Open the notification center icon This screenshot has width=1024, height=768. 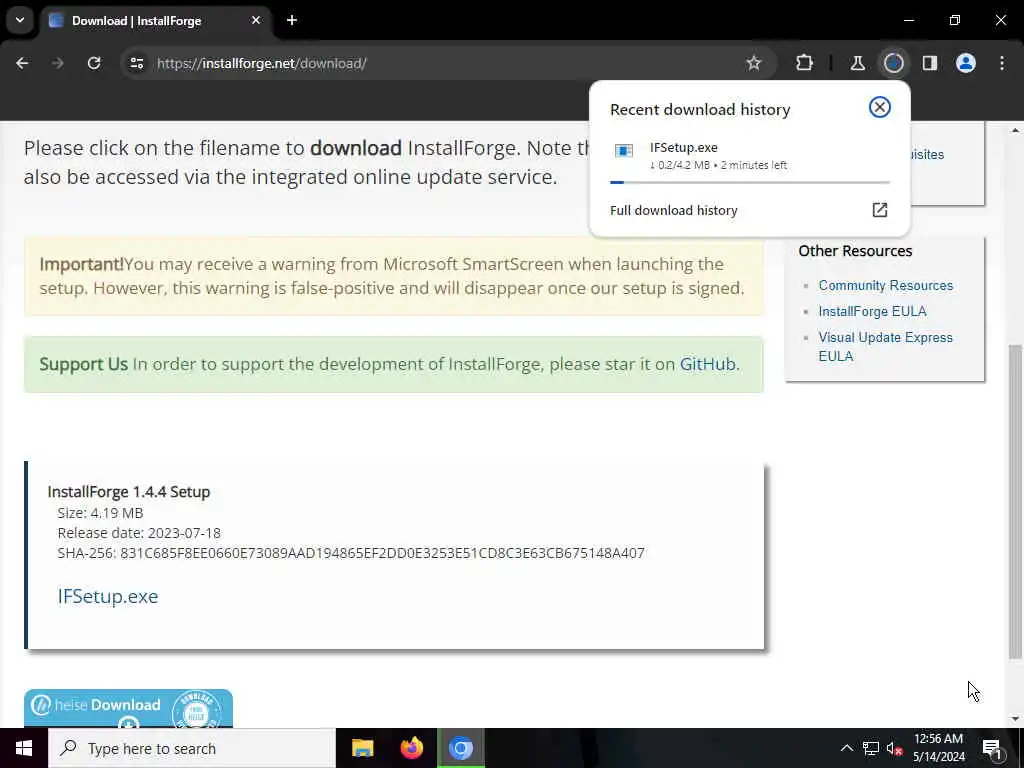pyautogui.click(x=993, y=749)
